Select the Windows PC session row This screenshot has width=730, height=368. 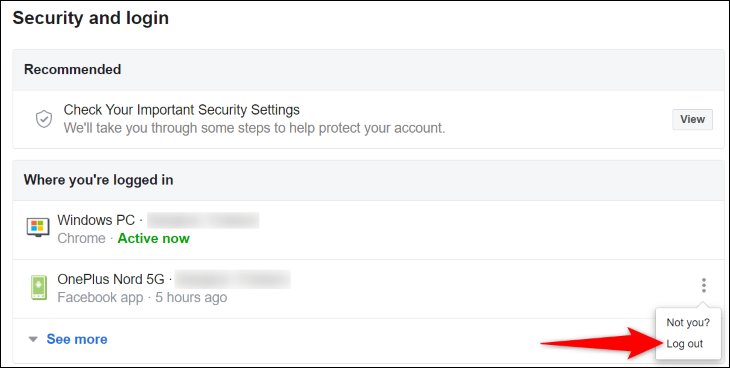pos(368,230)
